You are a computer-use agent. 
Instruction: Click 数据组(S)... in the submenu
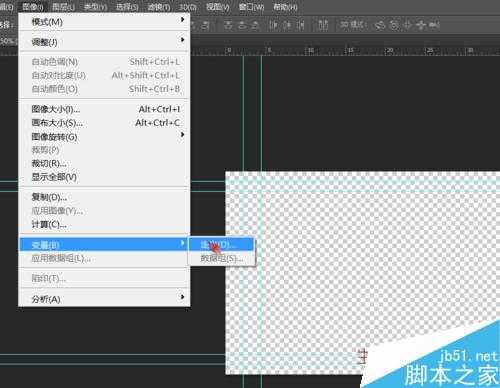[222, 258]
